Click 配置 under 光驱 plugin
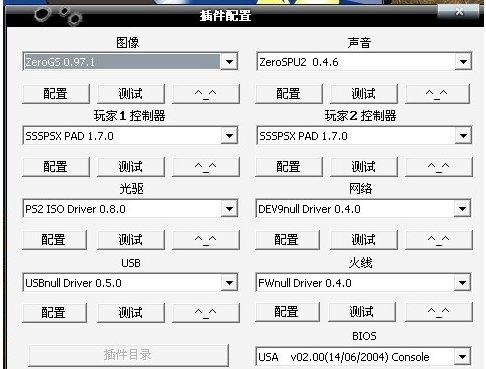486x369 pixels. (x=54, y=240)
